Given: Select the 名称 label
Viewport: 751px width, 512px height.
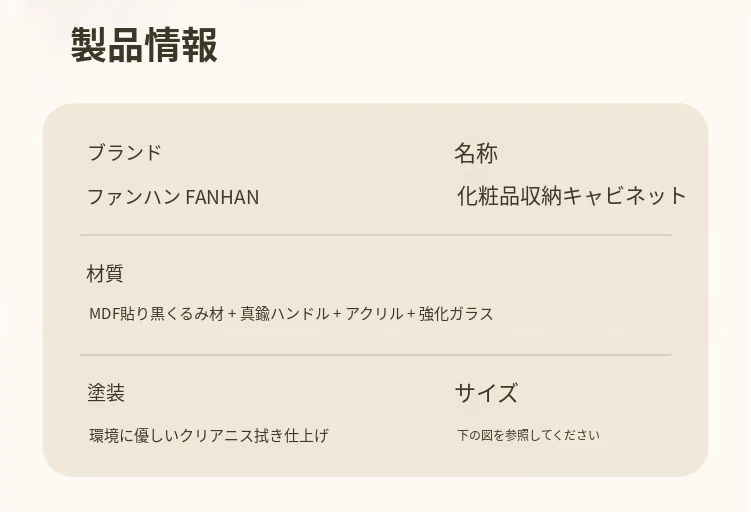Looking at the screenshot, I should point(475,153).
